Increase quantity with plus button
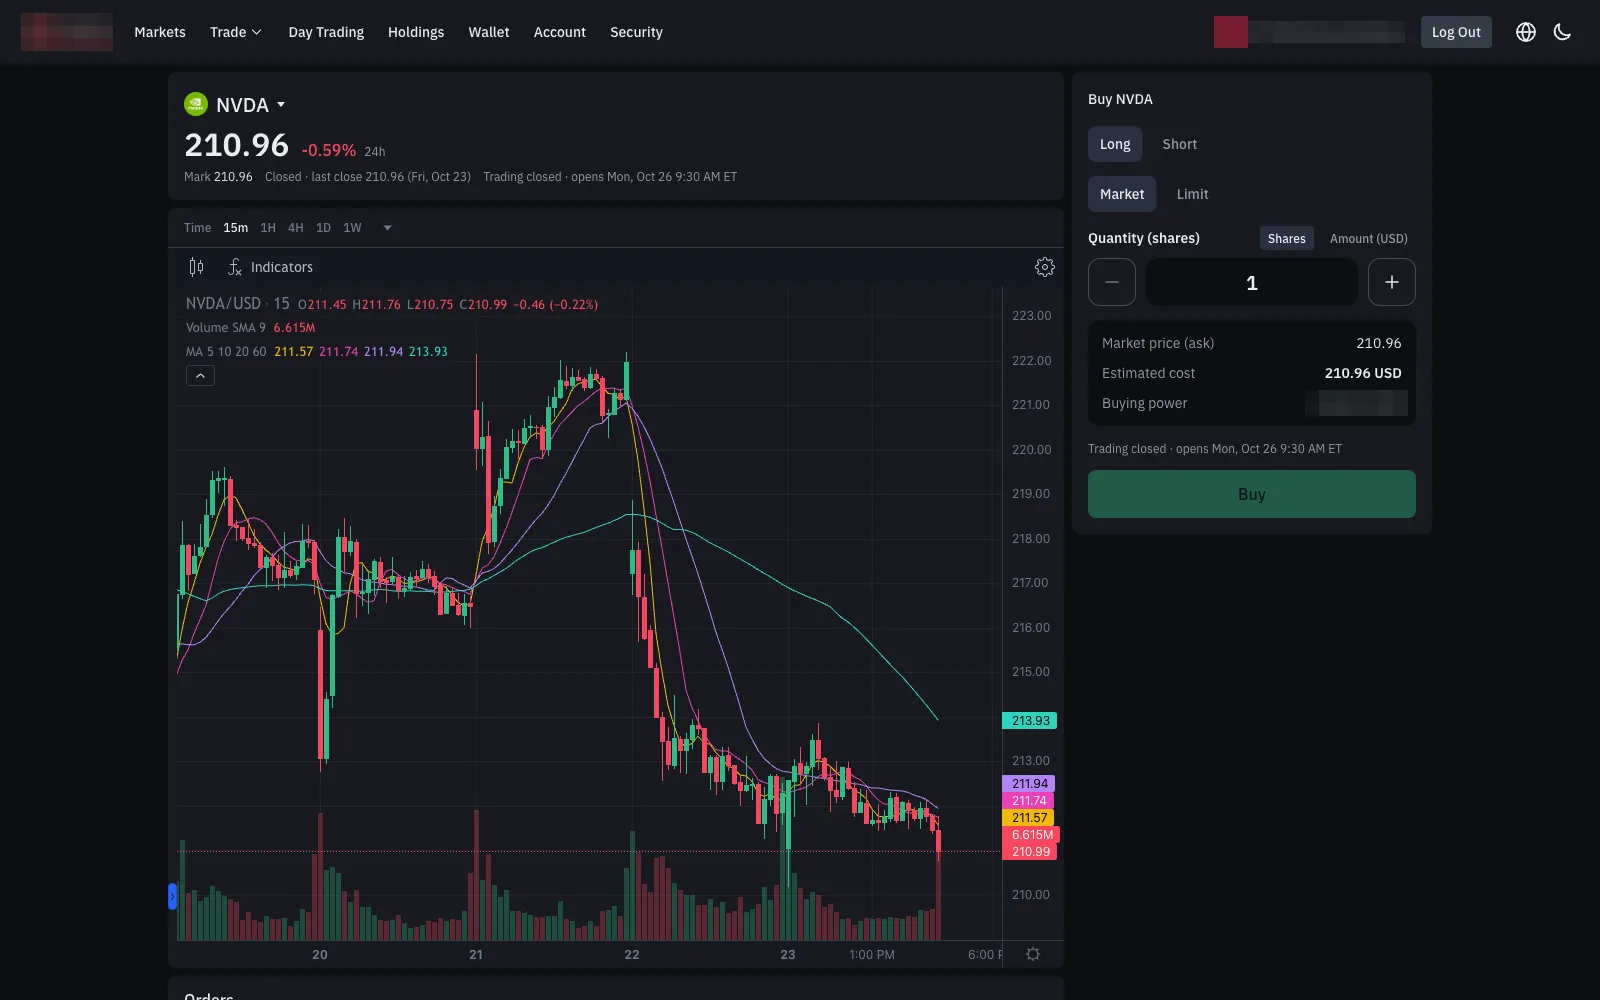Viewport: 1600px width, 1000px height. pos(1392,282)
